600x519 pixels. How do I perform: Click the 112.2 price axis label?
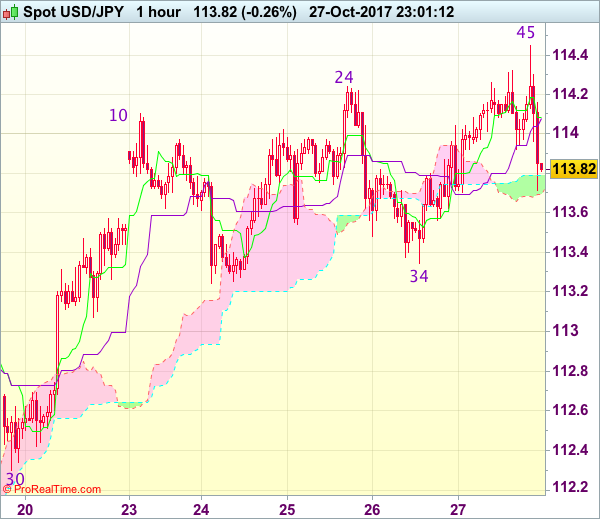pos(570,487)
